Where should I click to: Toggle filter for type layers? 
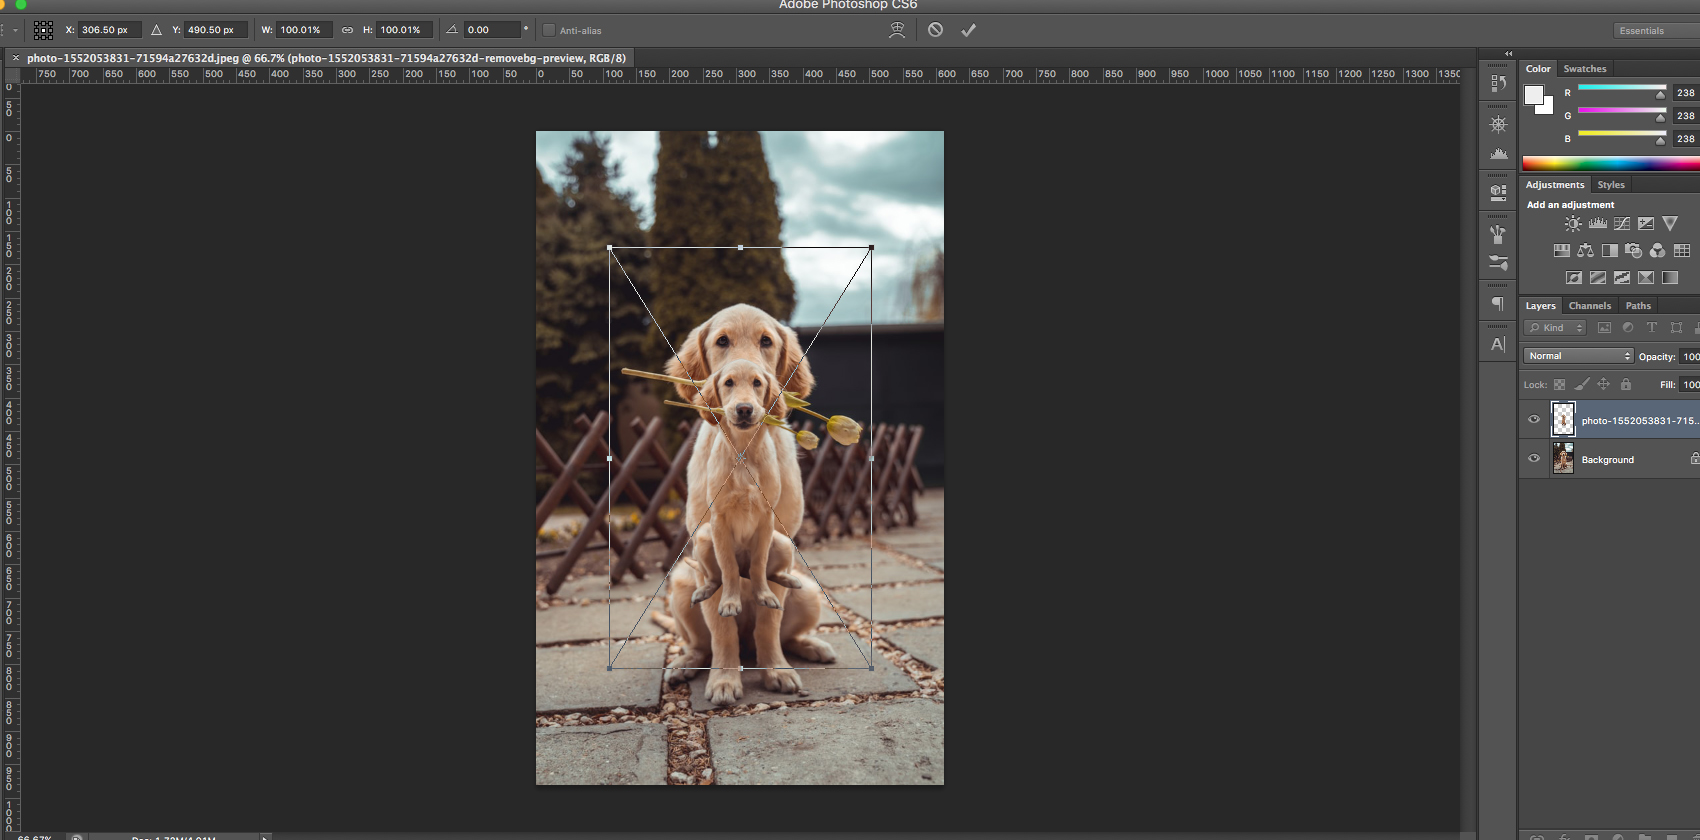(1652, 328)
